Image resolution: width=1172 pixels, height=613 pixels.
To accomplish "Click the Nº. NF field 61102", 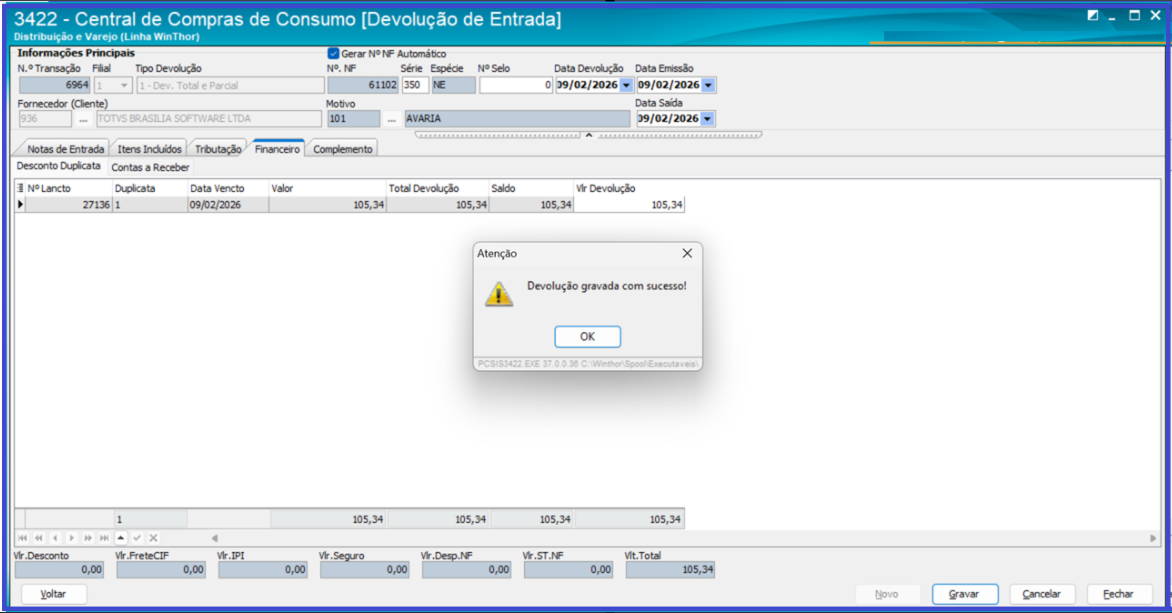I will click(x=363, y=85).
